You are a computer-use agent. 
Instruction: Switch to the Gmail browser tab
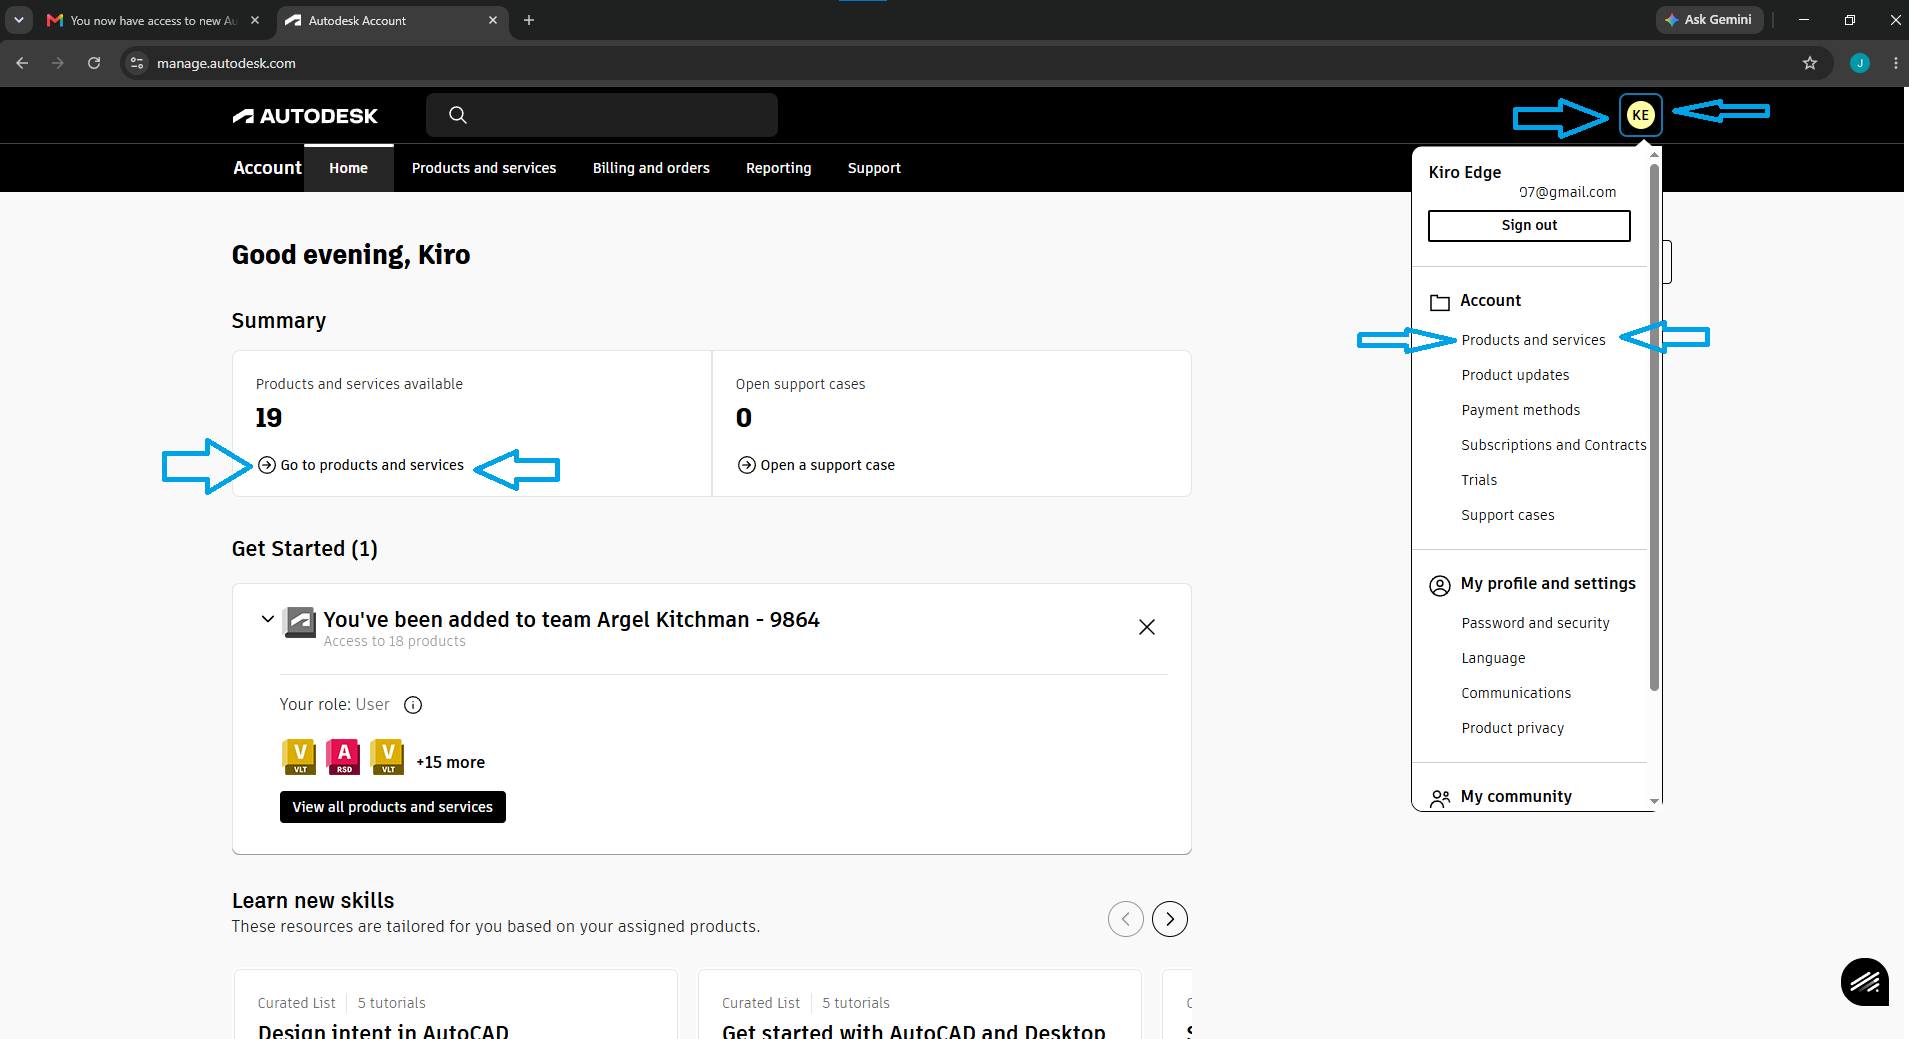pos(154,20)
